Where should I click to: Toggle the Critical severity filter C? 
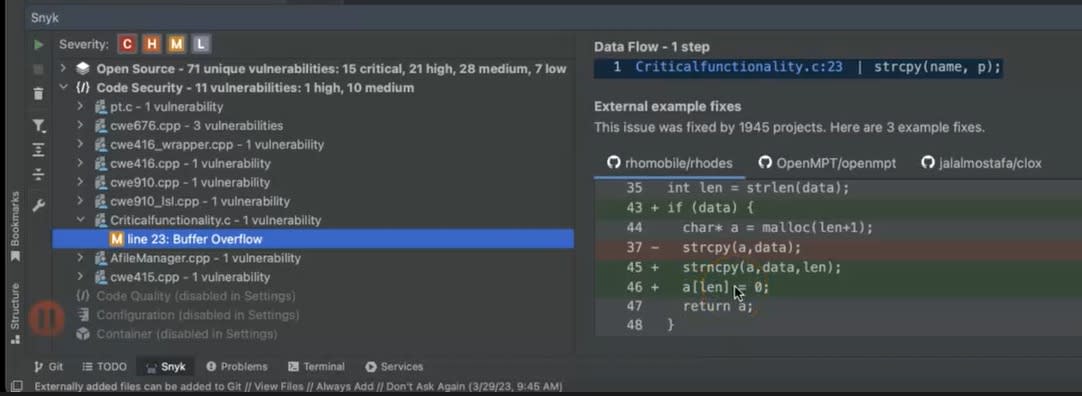click(x=126, y=45)
